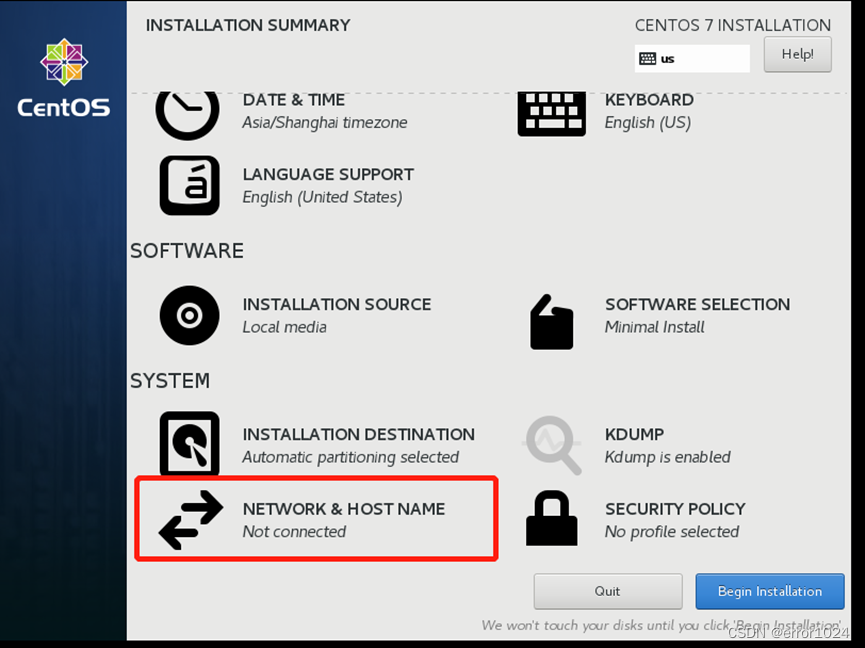Screen dimensions: 865x648
Task: Click the 'Kdump is enabled' text
Action: (x=668, y=457)
